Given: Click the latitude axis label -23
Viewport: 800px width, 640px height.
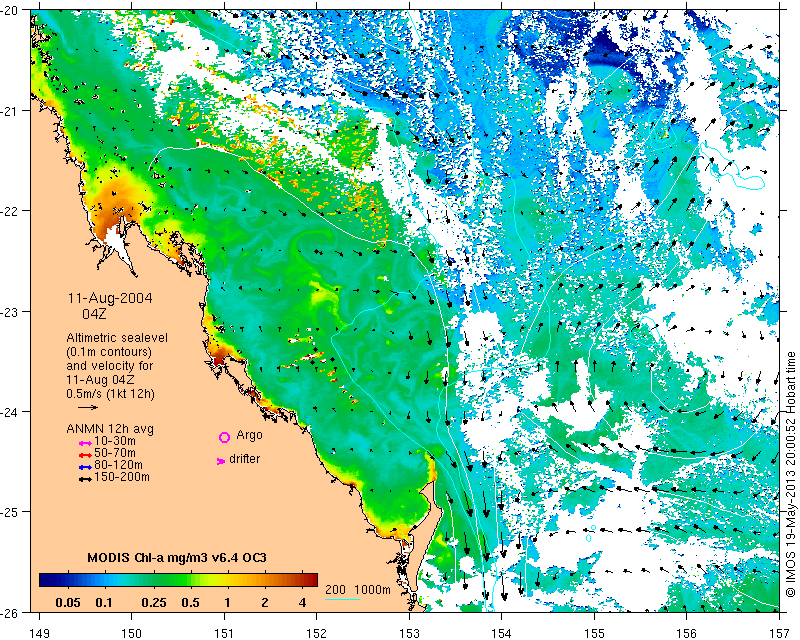Looking at the screenshot, I should click(8, 311).
